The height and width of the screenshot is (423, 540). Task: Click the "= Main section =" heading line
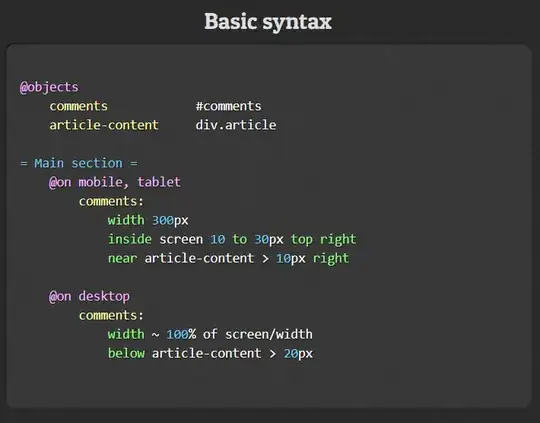point(79,163)
